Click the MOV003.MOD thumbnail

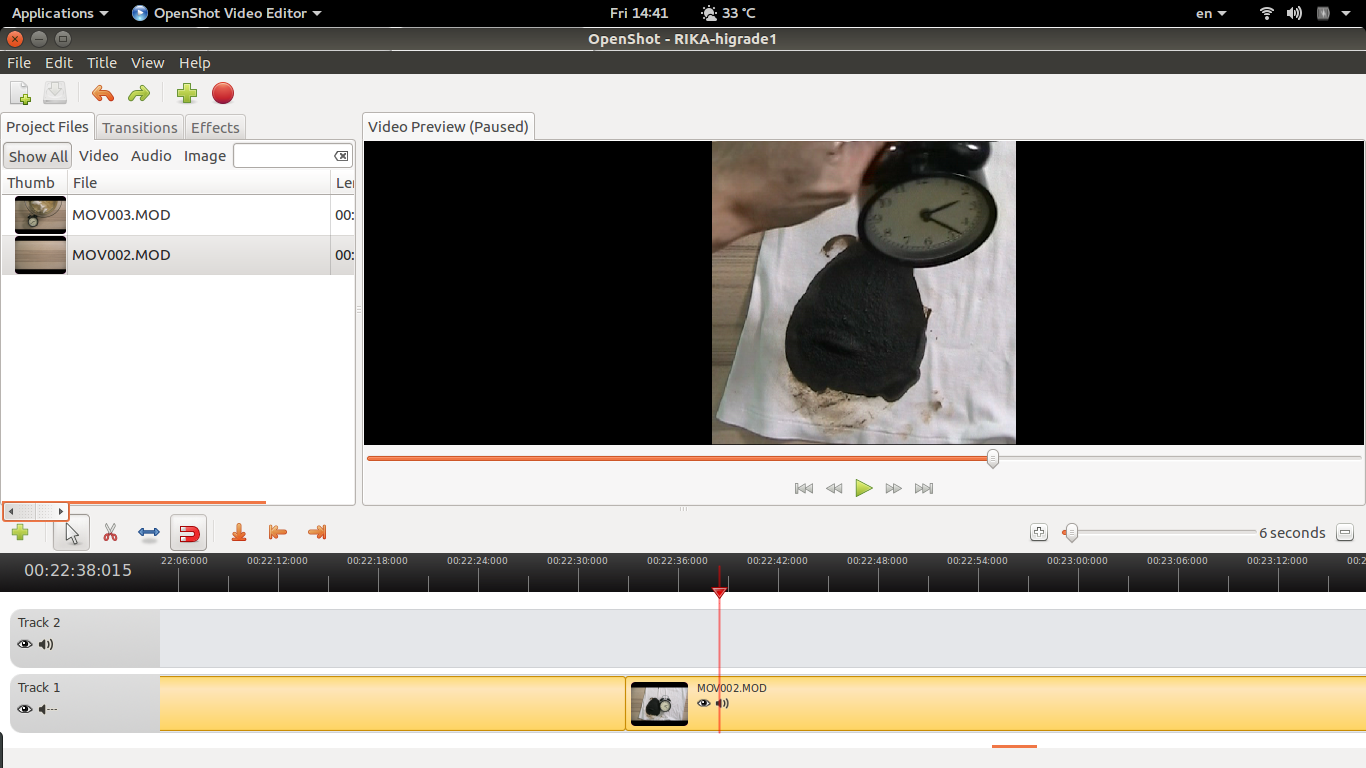40,215
